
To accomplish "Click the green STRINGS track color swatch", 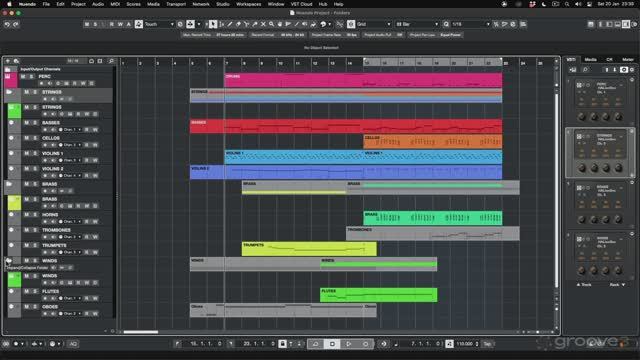I will 14,111.
